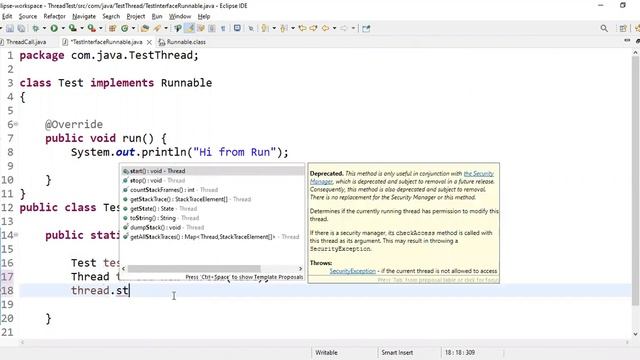Collapse the fold marker at line 6
This screenshot has width=640, height=360.
tap(16, 124)
